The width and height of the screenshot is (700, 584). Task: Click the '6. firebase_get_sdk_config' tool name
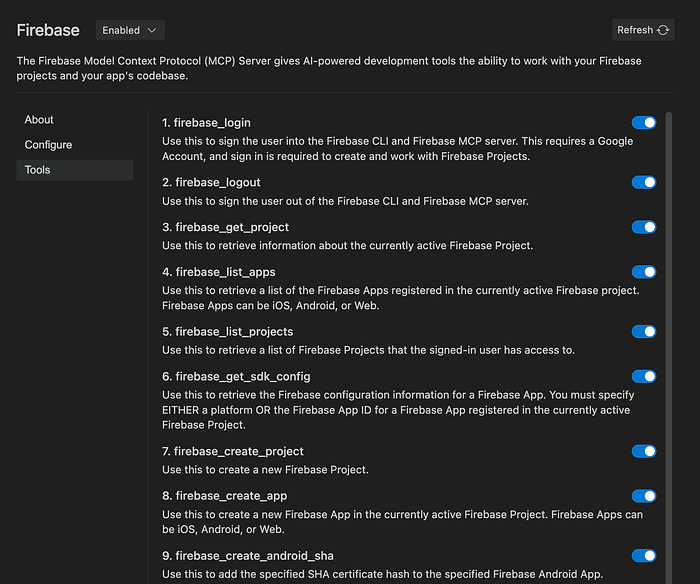click(236, 376)
